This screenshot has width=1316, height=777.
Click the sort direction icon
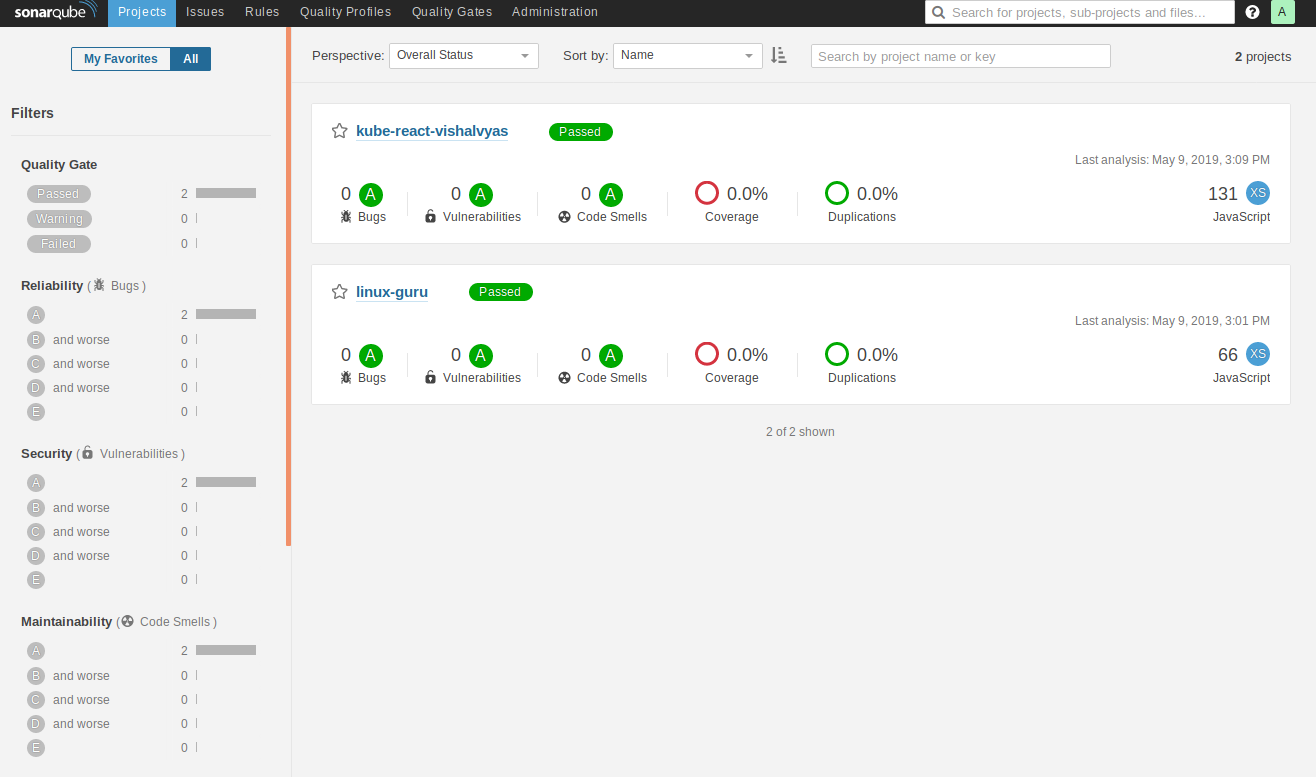pos(778,56)
